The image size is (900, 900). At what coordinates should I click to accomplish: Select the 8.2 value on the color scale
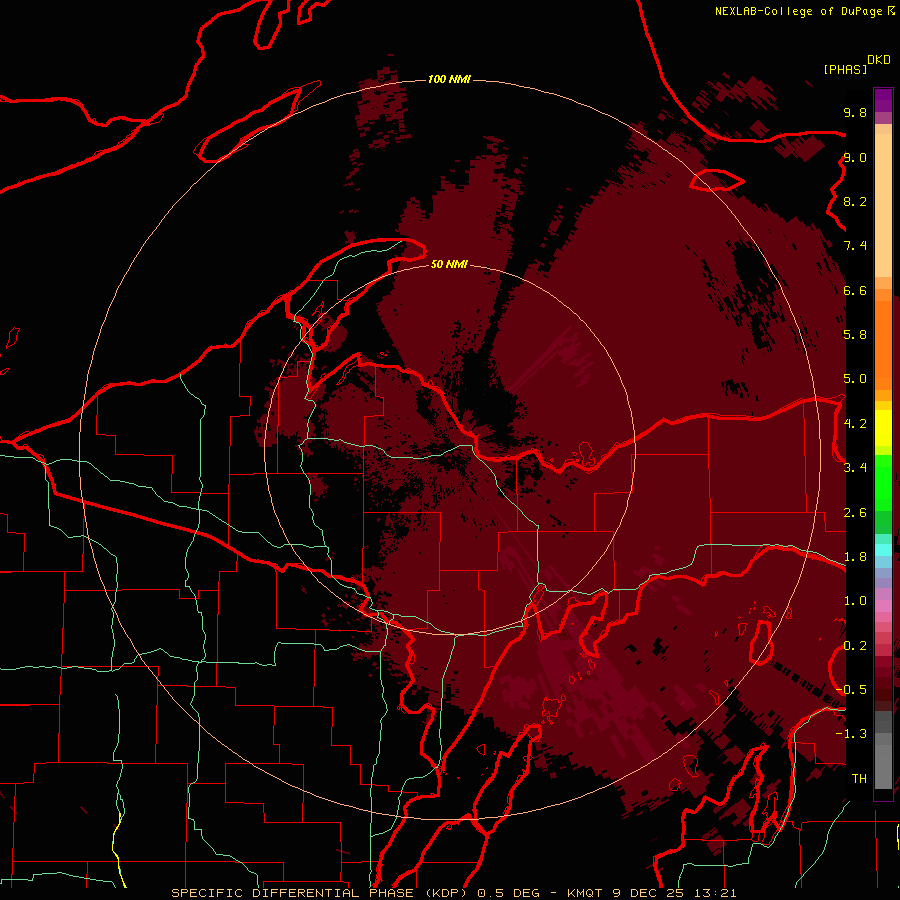[855, 201]
